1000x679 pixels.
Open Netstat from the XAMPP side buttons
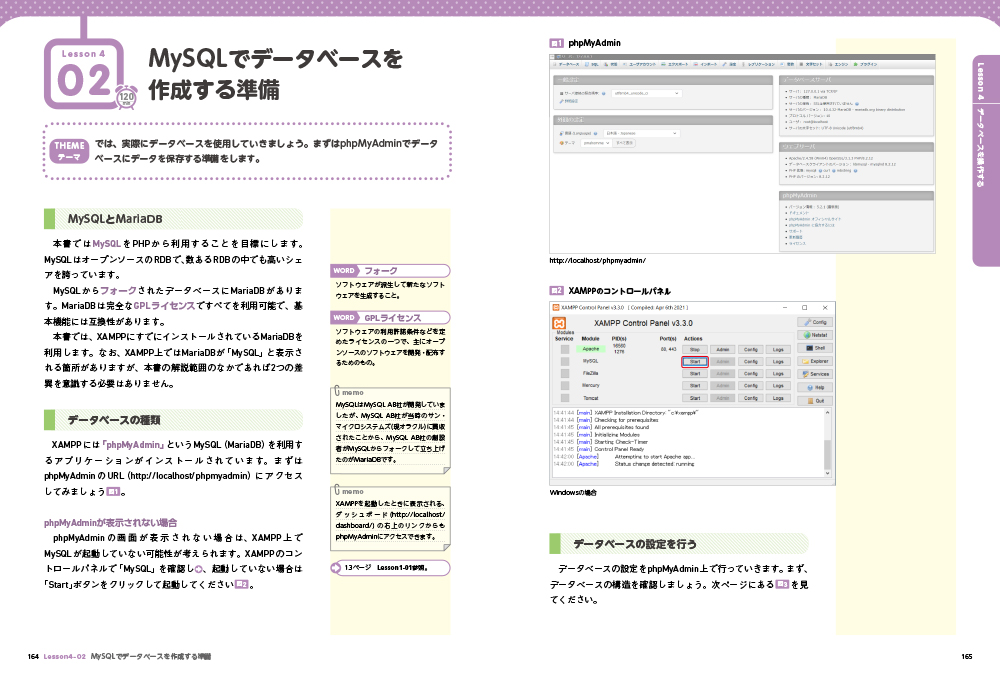coord(815,335)
